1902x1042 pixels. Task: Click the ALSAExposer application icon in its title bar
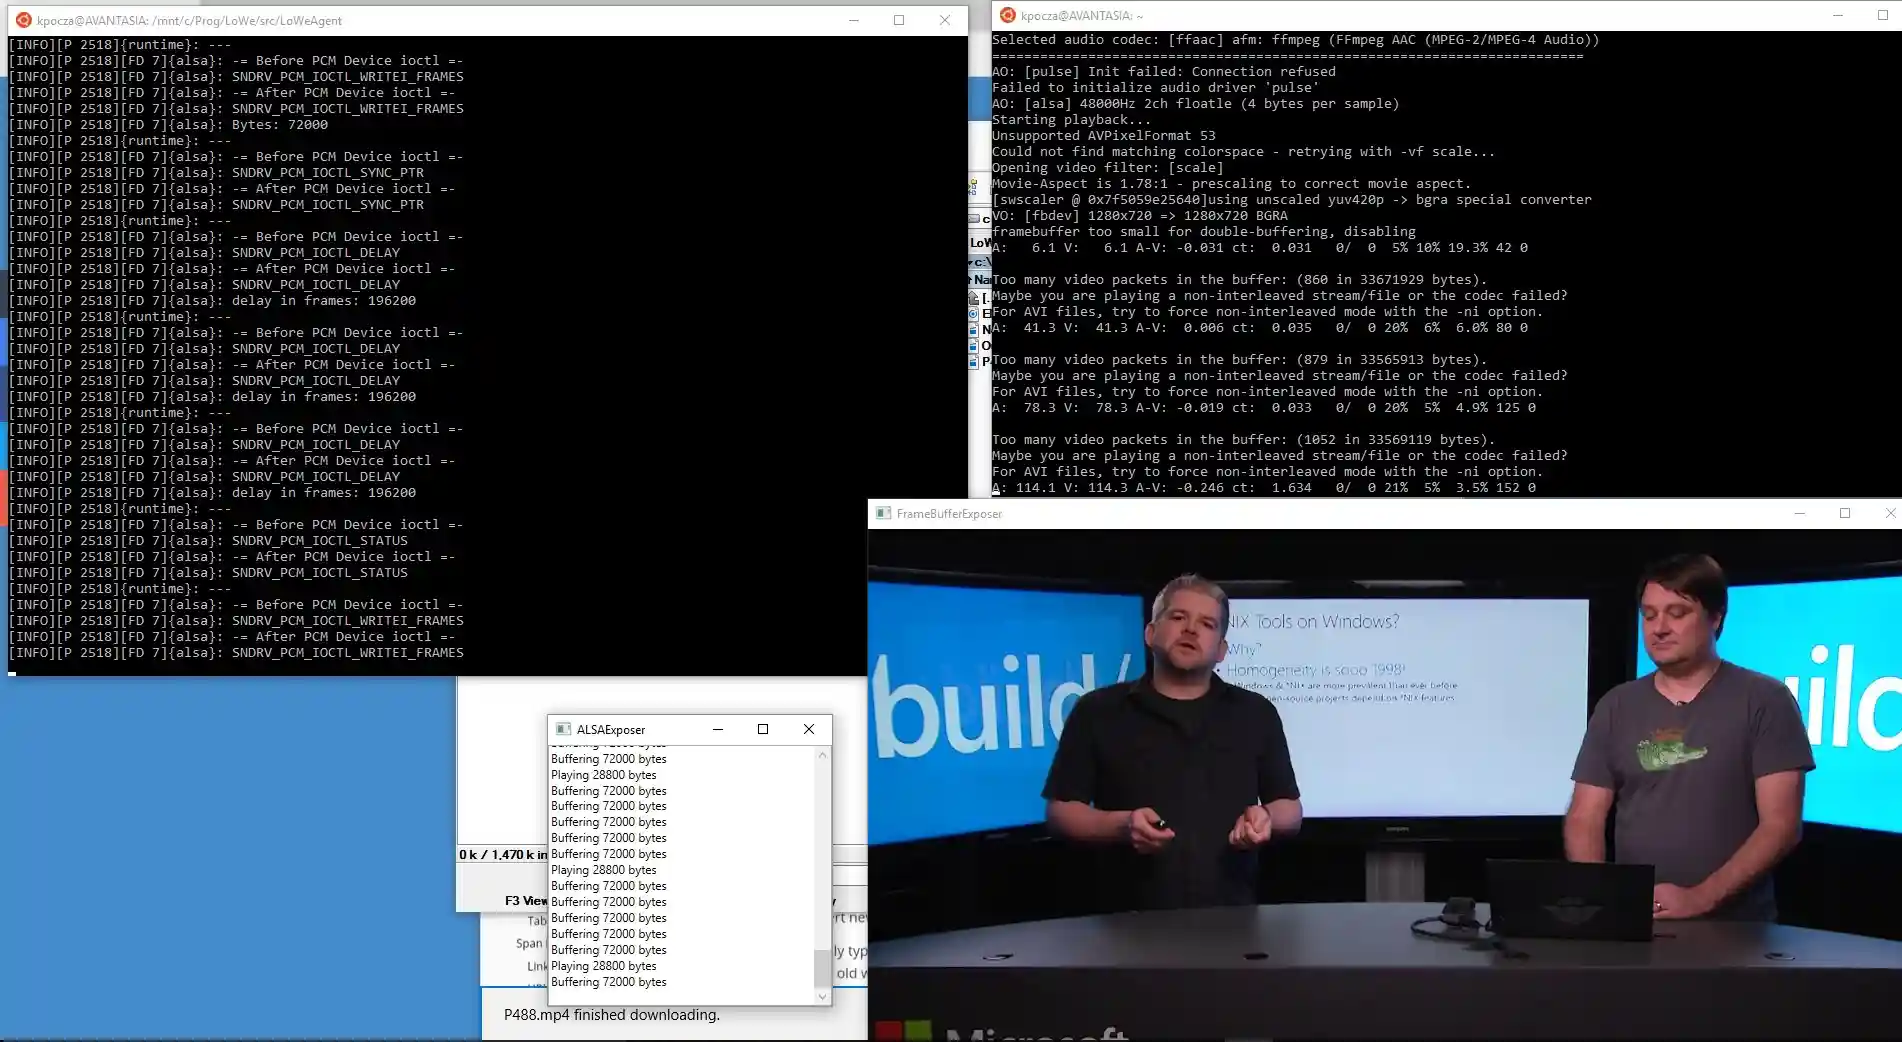coord(564,729)
